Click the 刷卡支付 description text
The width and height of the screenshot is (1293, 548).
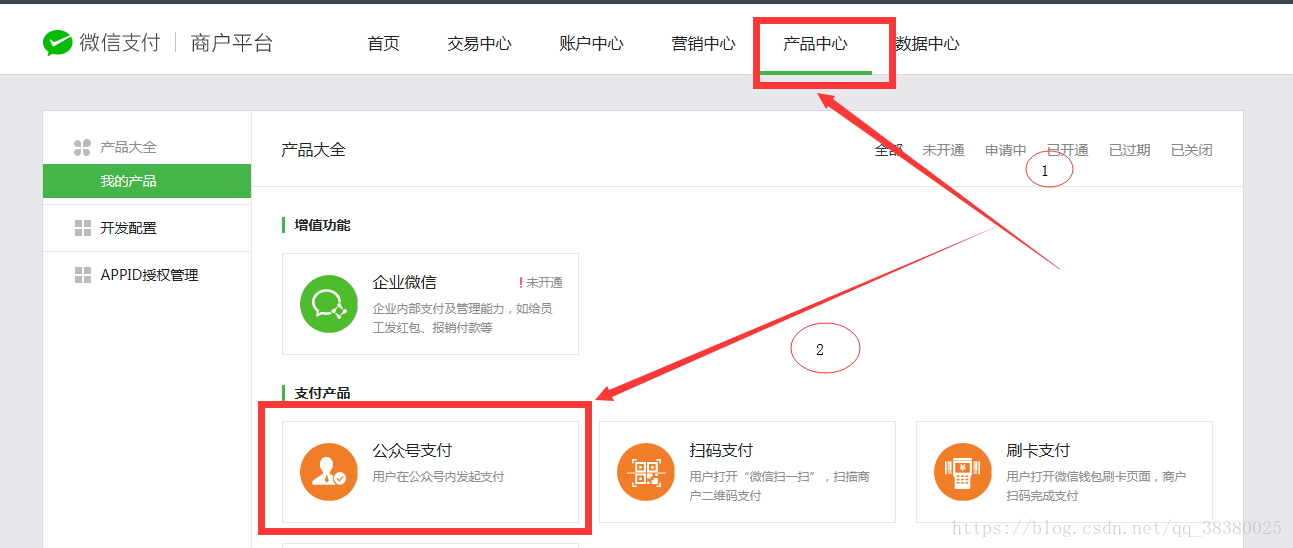[x=1096, y=486]
